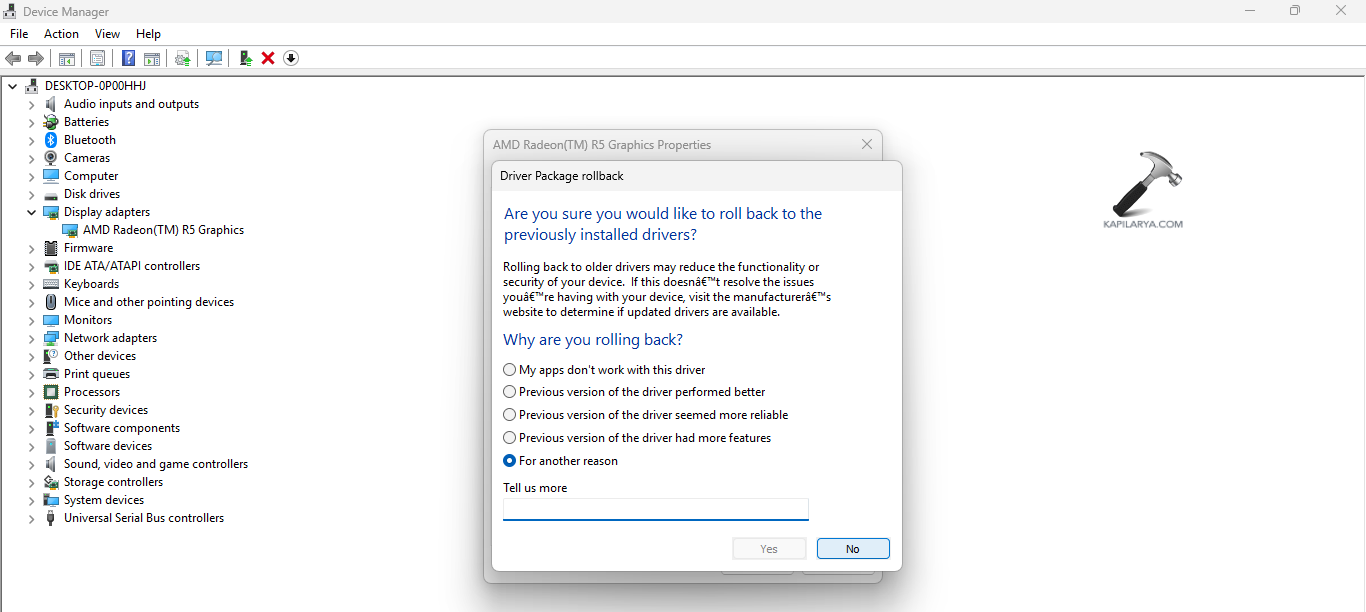Open the View menu
Screen dimensions: 1366x612
coord(107,33)
